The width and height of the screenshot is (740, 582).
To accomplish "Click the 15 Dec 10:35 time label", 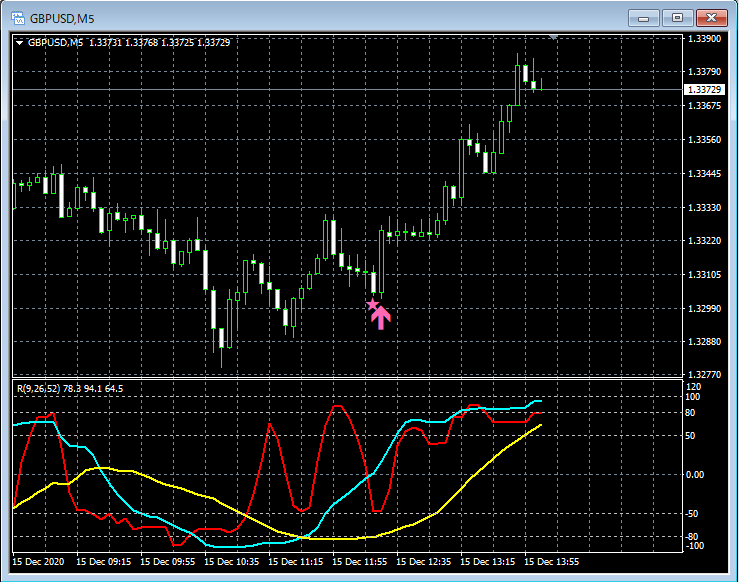I will tap(232, 562).
